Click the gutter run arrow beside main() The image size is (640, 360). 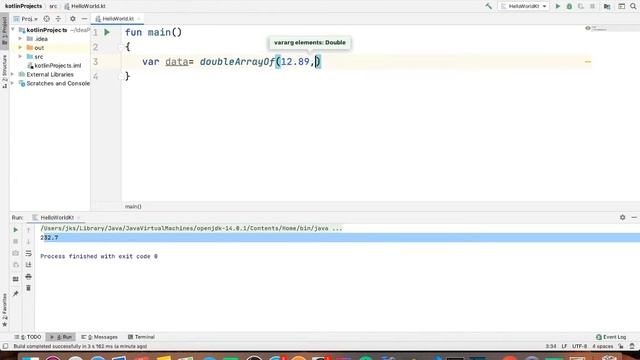click(x=107, y=32)
